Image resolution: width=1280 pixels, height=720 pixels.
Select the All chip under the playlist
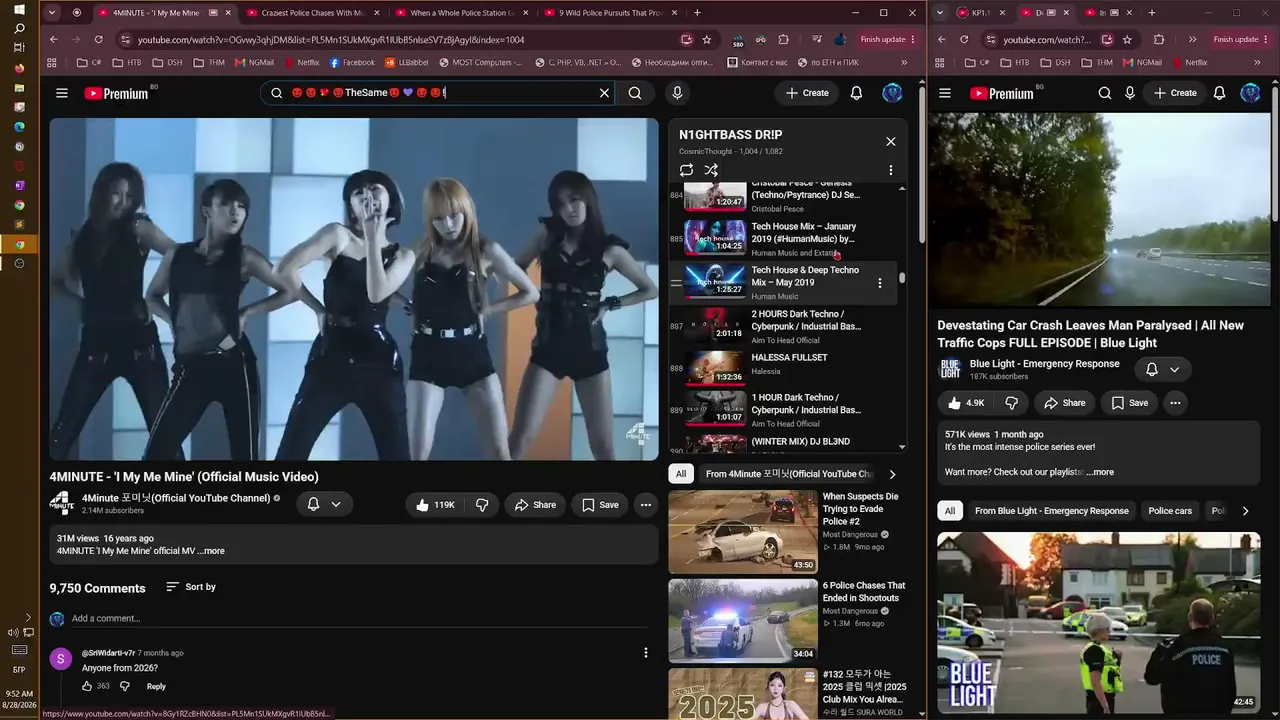coord(681,474)
